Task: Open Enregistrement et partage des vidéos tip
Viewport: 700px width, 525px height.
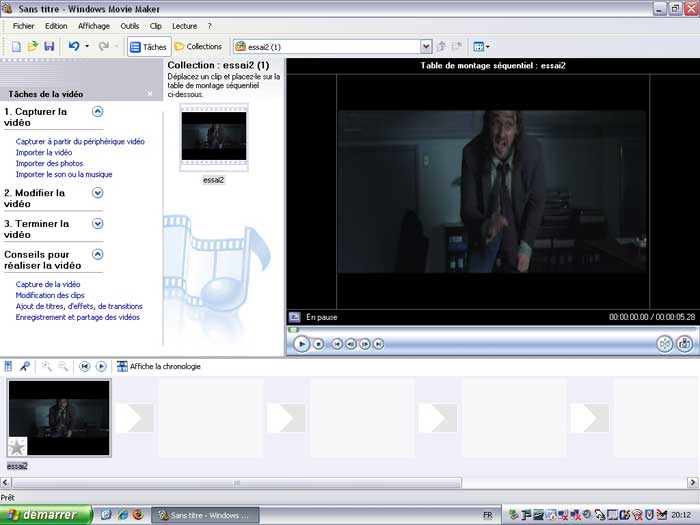Action: click(78, 317)
